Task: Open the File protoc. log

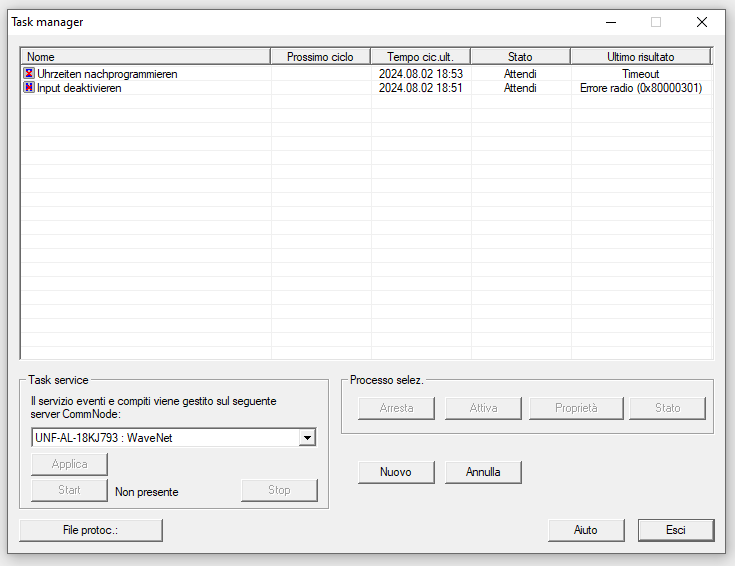Action: point(91,530)
